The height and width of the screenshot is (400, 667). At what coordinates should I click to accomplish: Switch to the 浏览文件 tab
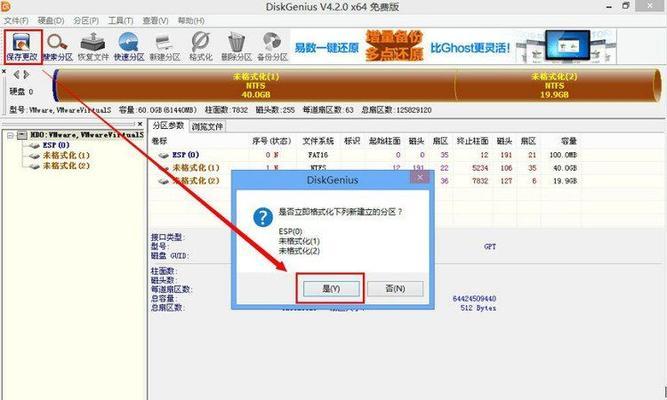207,126
